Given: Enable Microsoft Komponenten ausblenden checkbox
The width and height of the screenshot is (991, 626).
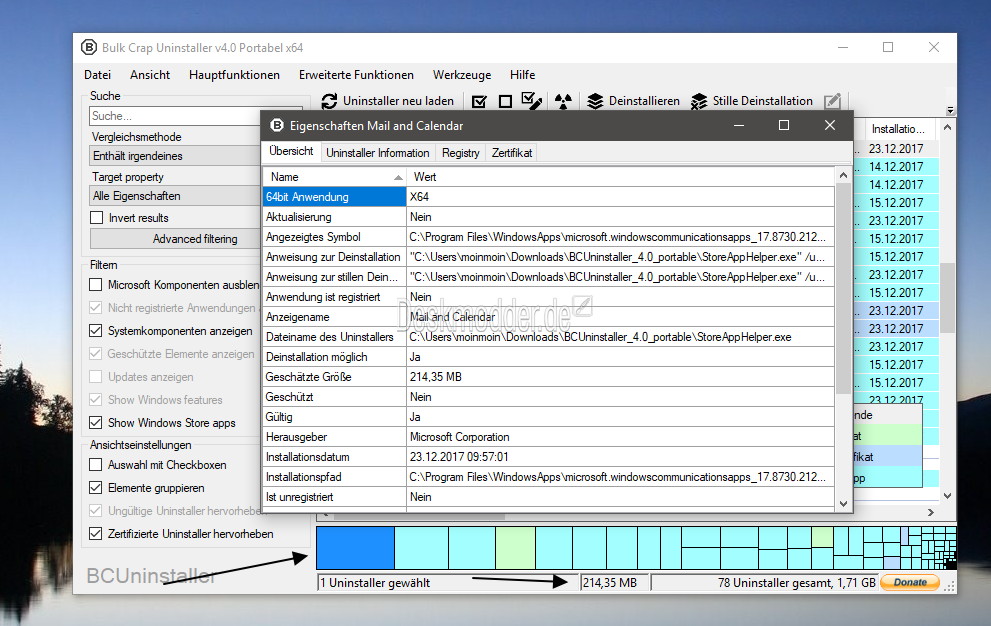Looking at the screenshot, I should (x=95, y=285).
